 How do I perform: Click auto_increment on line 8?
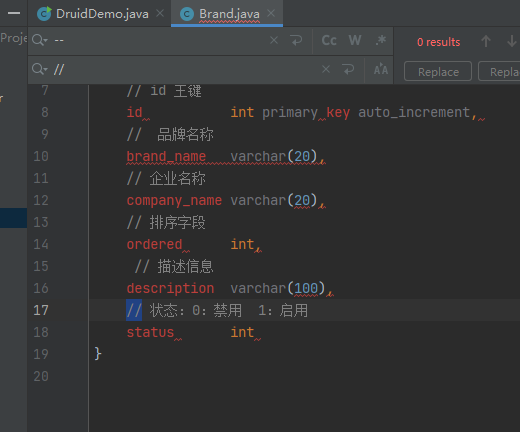[414, 112]
